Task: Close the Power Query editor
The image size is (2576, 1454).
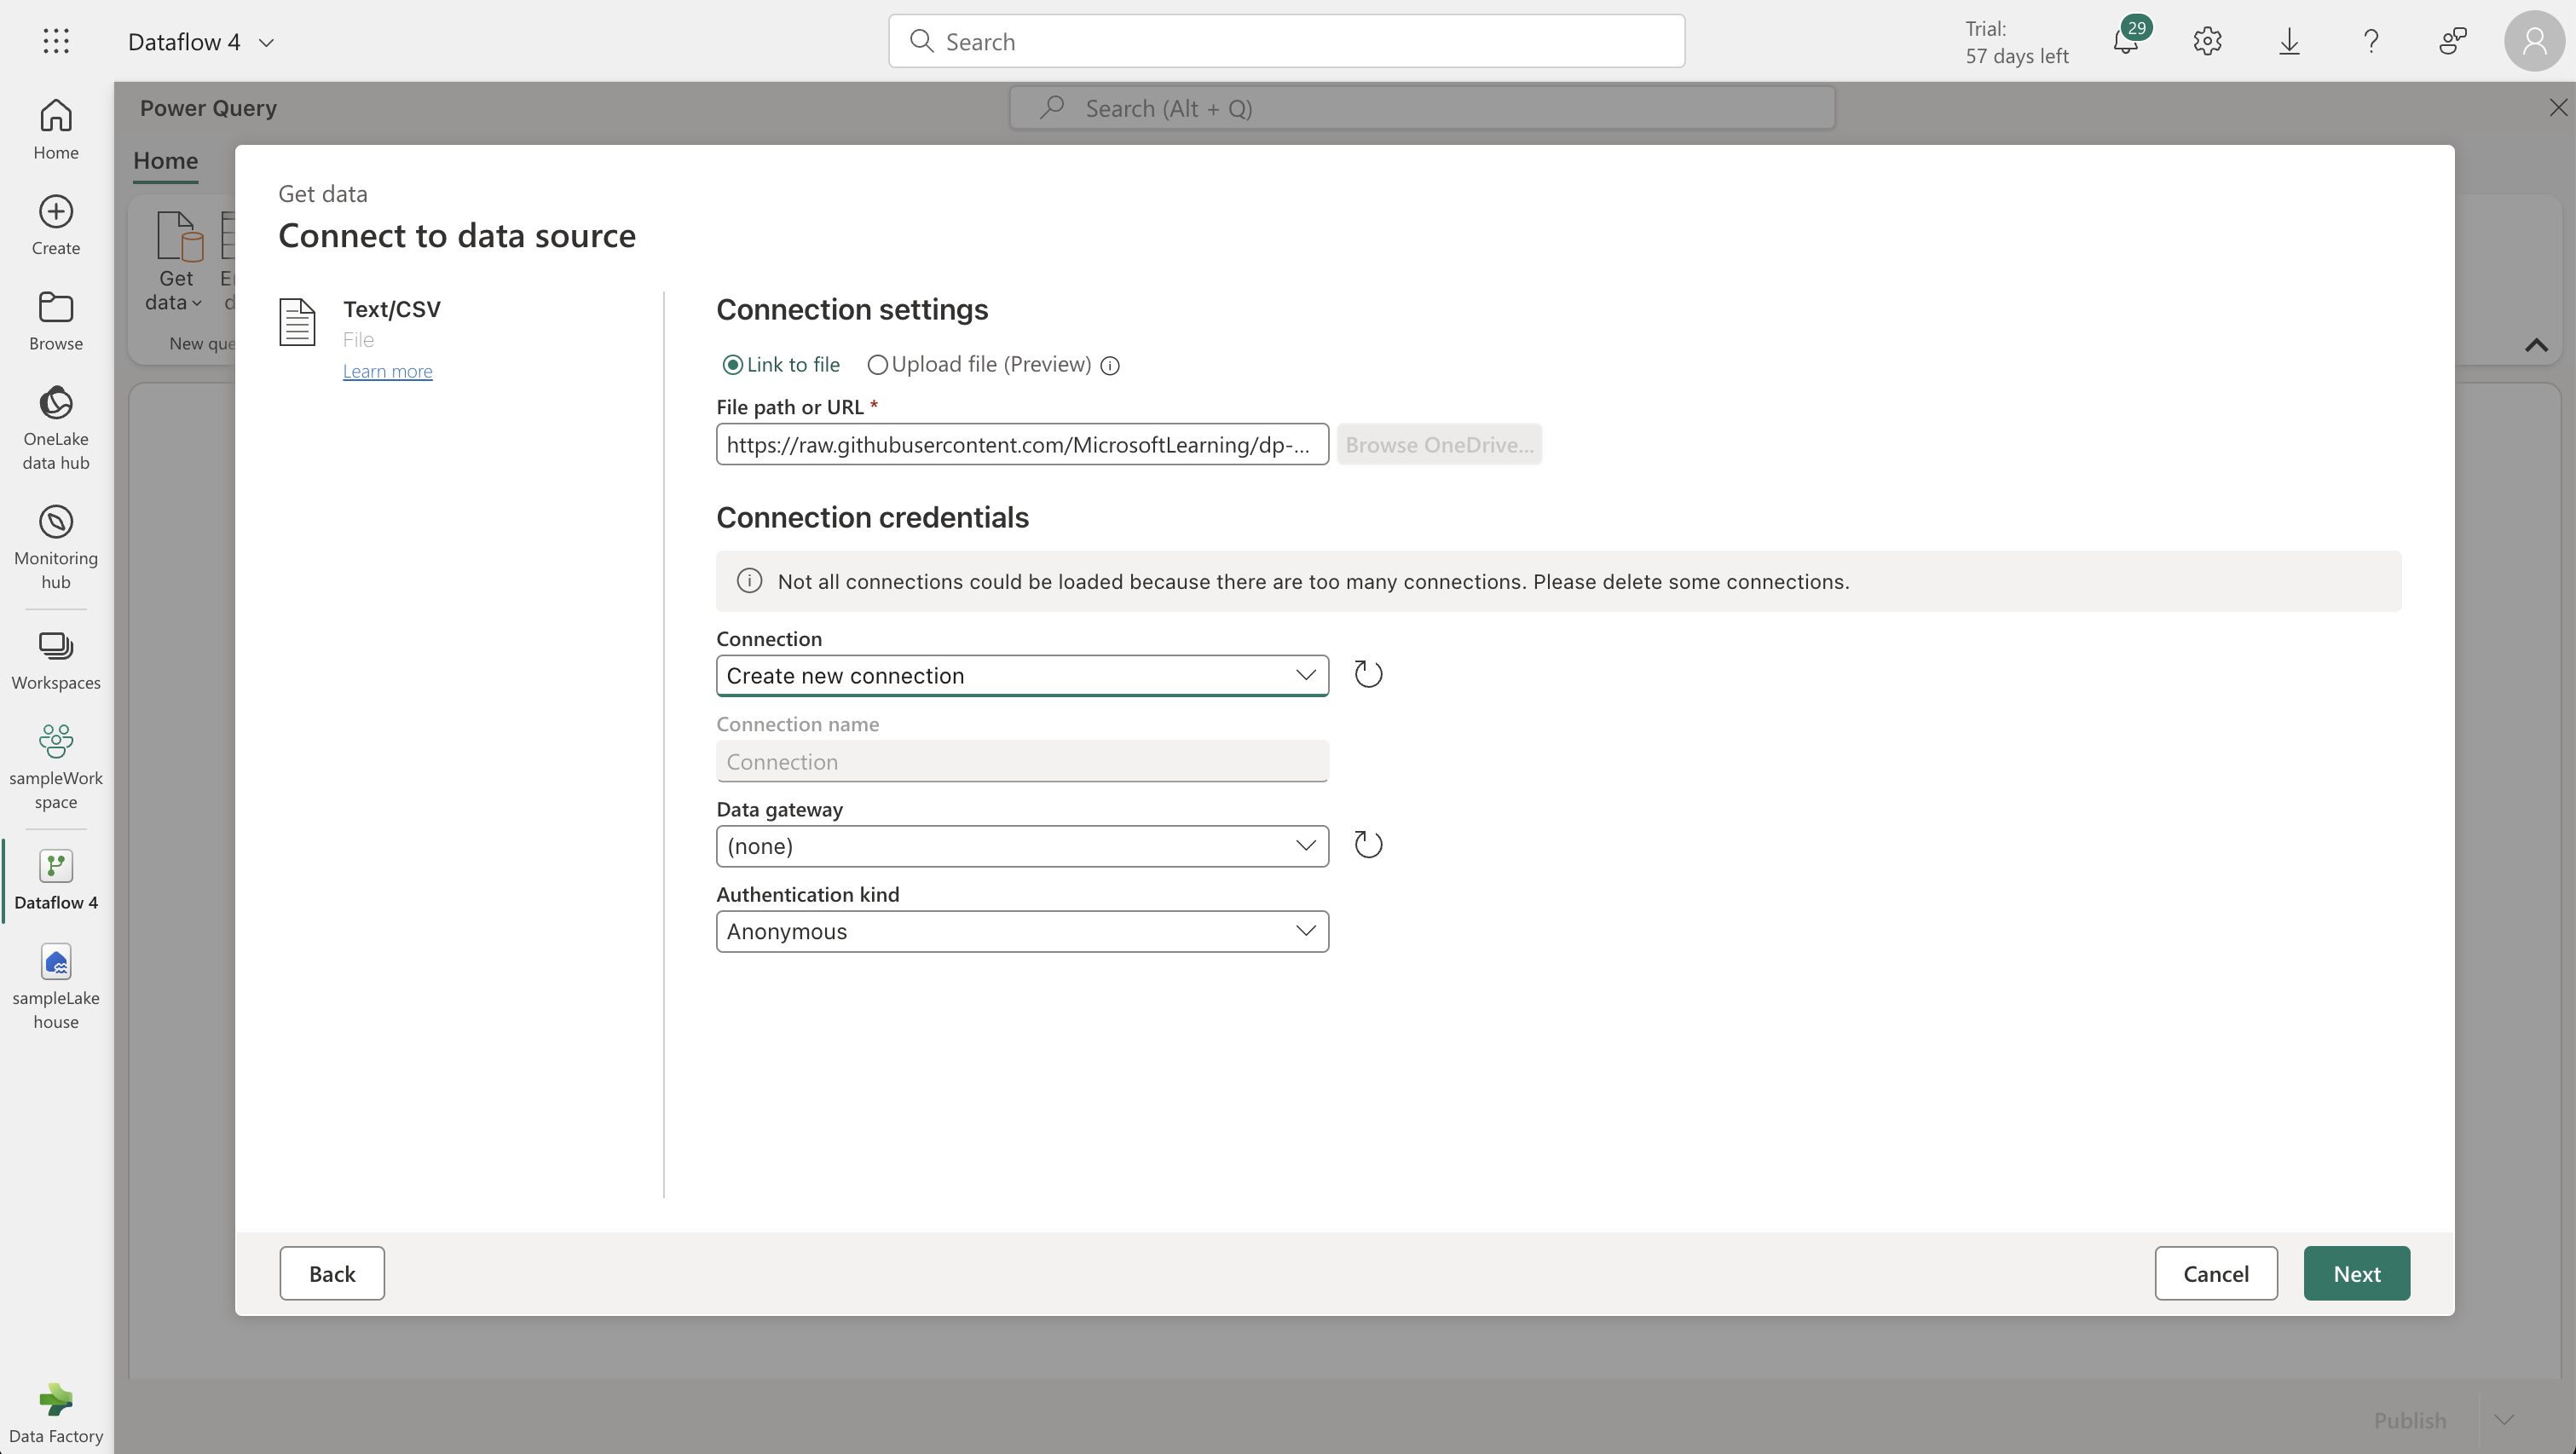Action: (2558, 108)
